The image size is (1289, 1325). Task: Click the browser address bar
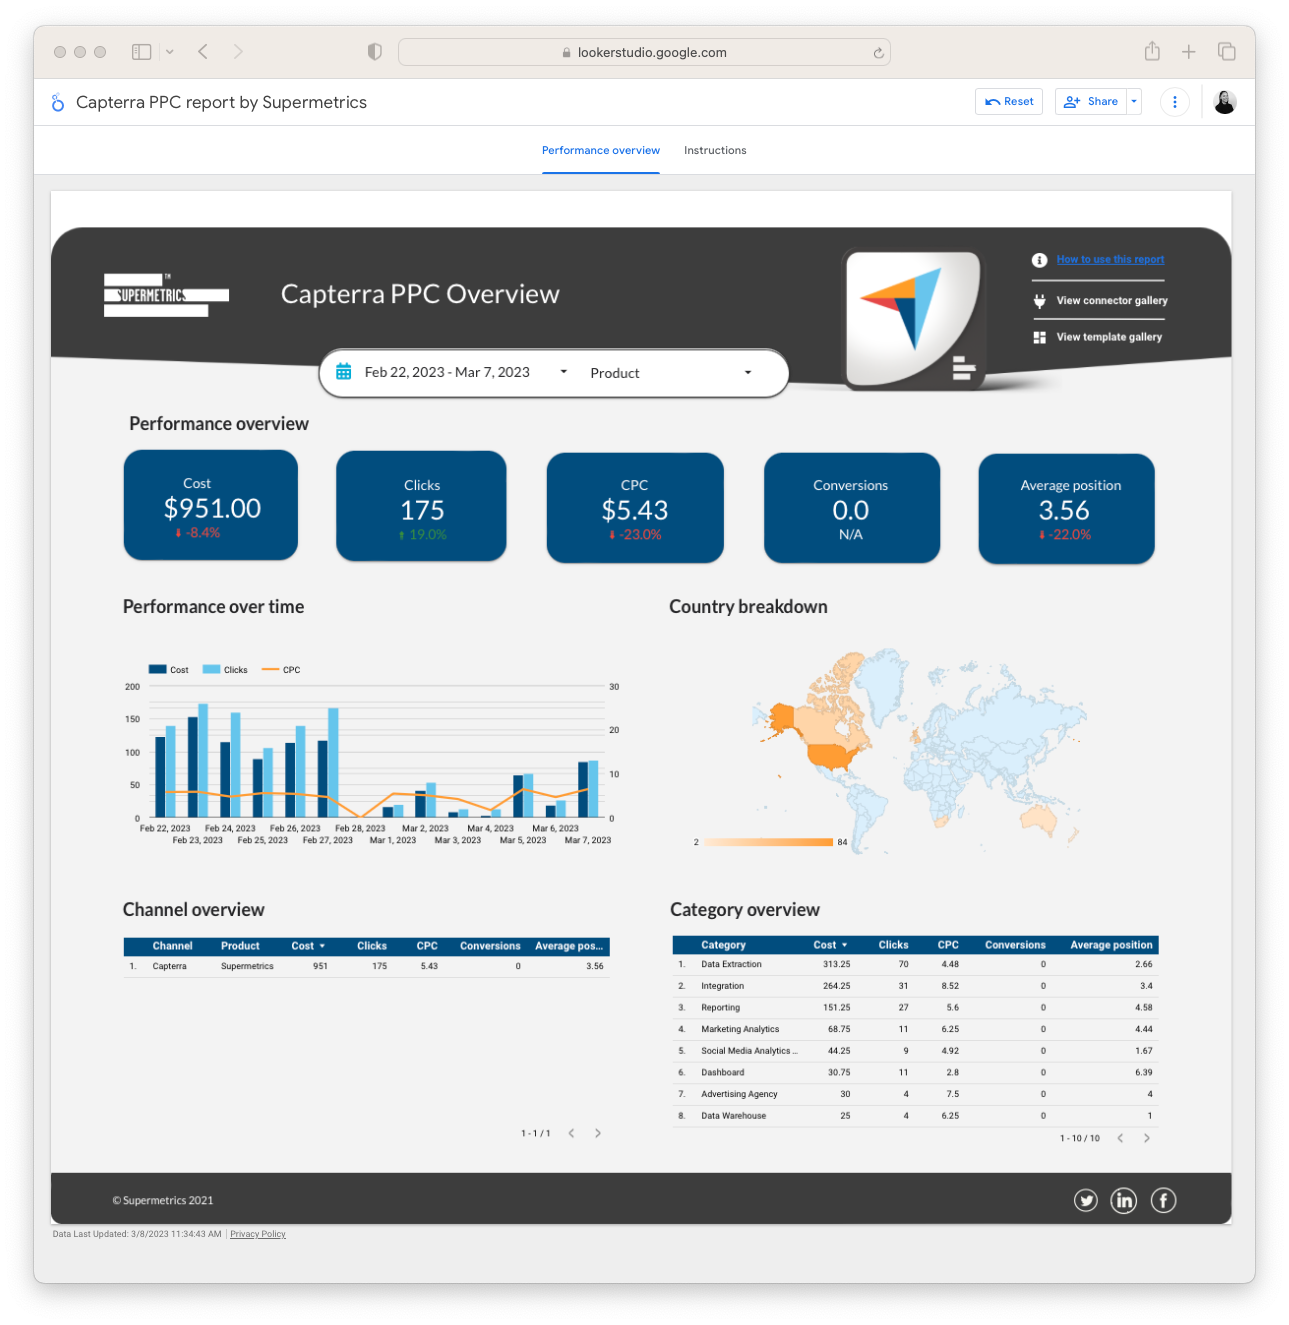[644, 53]
